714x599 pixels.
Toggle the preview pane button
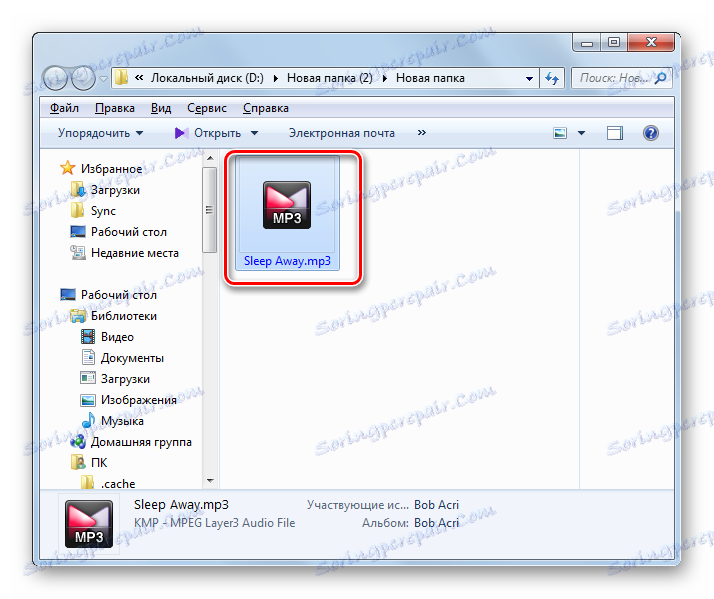pos(615,133)
